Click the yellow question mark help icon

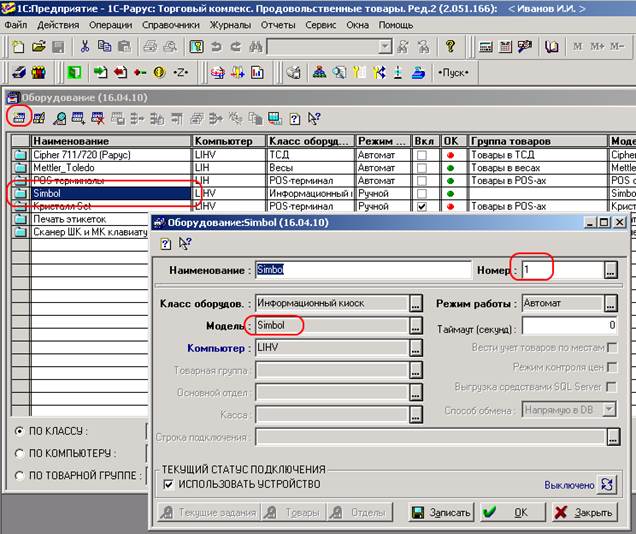point(451,47)
